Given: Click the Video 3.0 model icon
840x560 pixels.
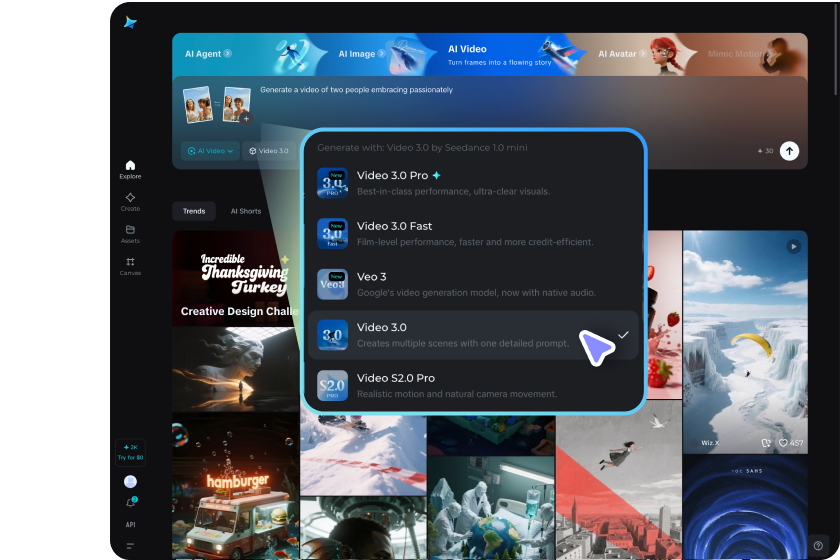Looking at the screenshot, I should coord(333,335).
